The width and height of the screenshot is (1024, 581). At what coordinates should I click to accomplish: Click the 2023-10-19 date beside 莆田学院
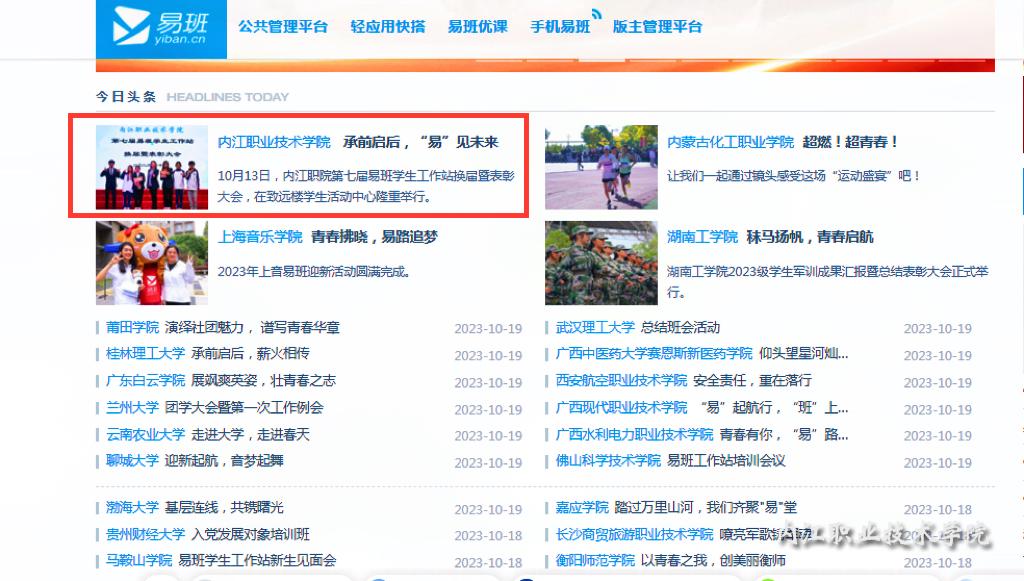tap(488, 329)
